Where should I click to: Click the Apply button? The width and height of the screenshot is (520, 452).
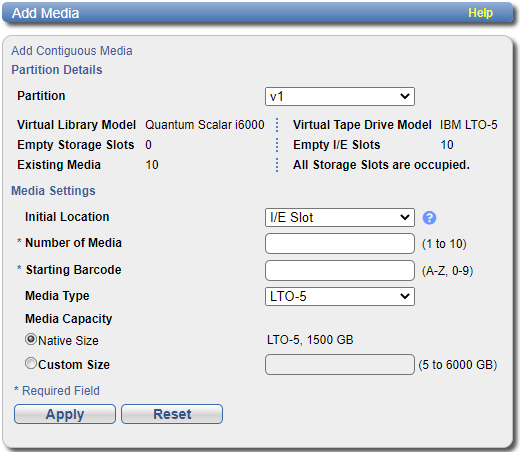point(65,414)
